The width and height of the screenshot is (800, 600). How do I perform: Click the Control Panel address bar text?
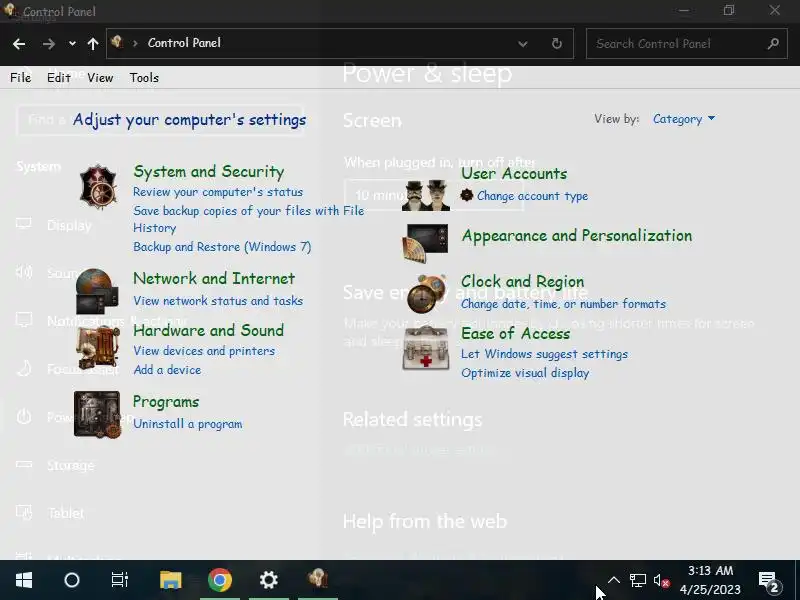point(184,43)
